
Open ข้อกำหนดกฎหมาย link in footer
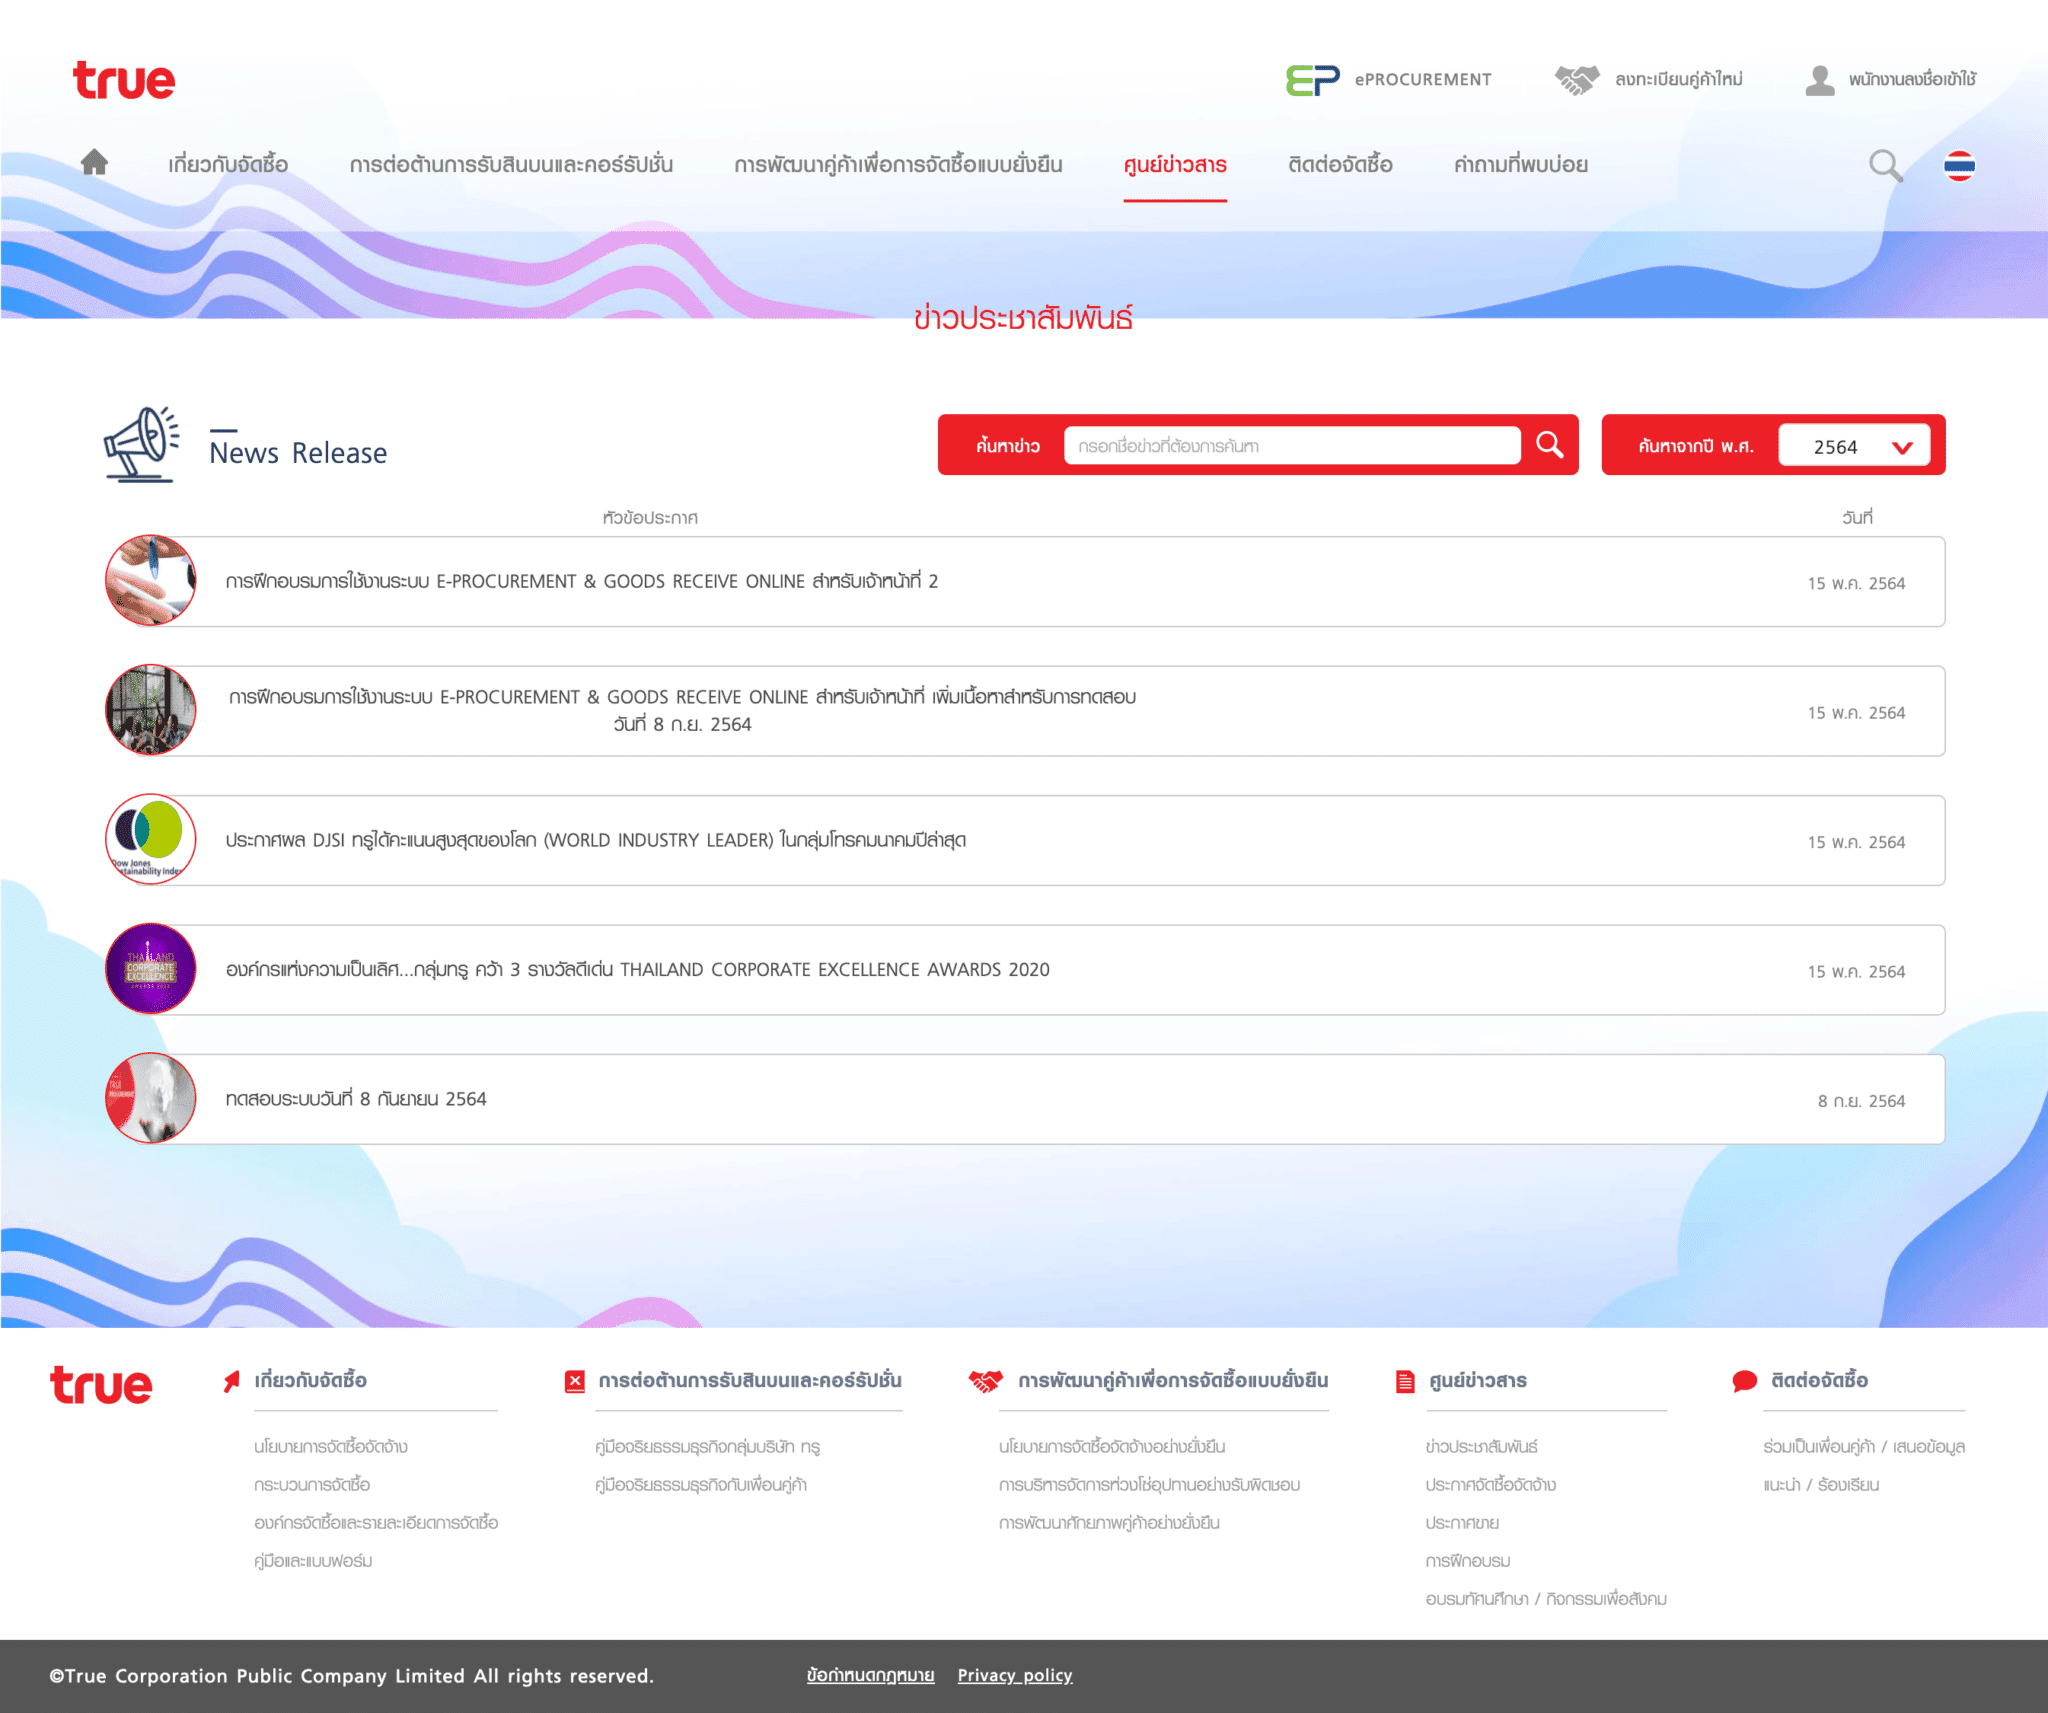[x=871, y=1675]
